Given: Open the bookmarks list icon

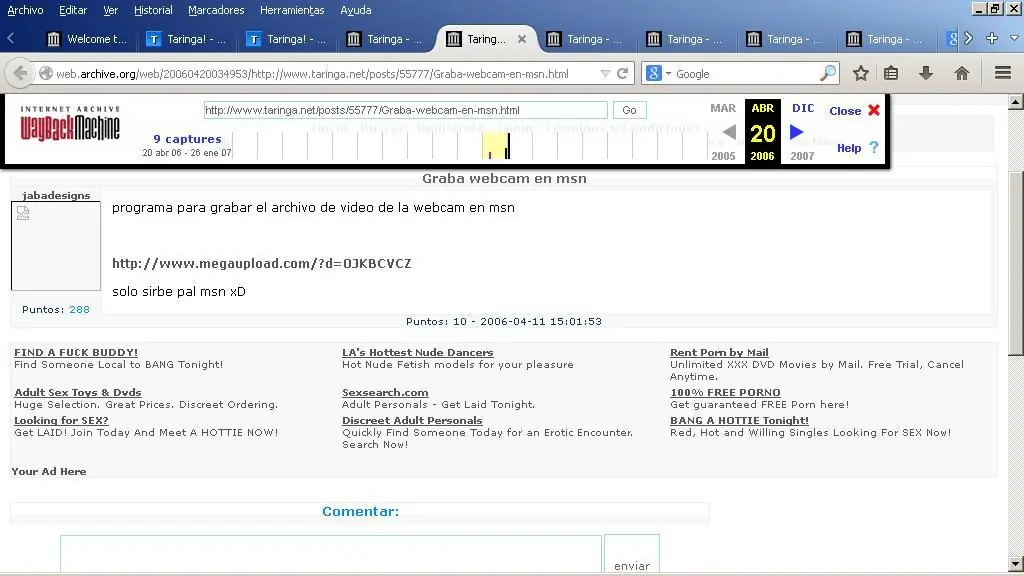Looking at the screenshot, I should click(891, 73).
